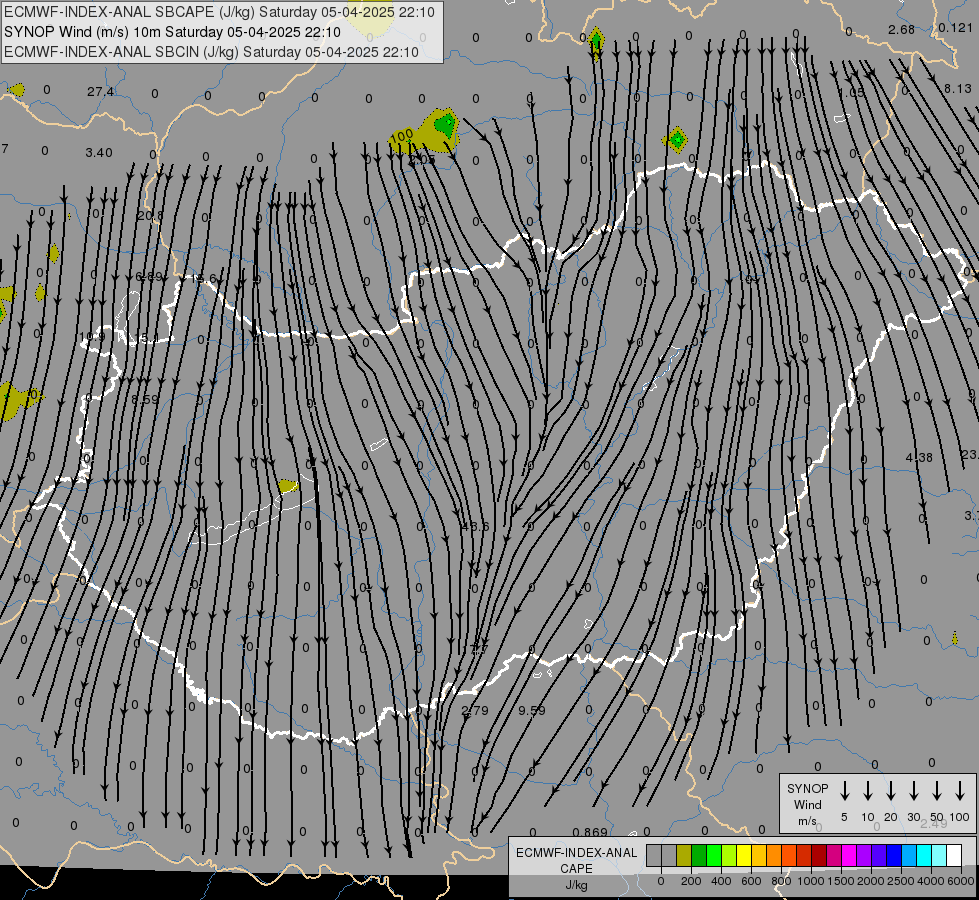Image resolution: width=979 pixels, height=900 pixels.
Task: Click the 2.79 value on the map
Action: 475,710
